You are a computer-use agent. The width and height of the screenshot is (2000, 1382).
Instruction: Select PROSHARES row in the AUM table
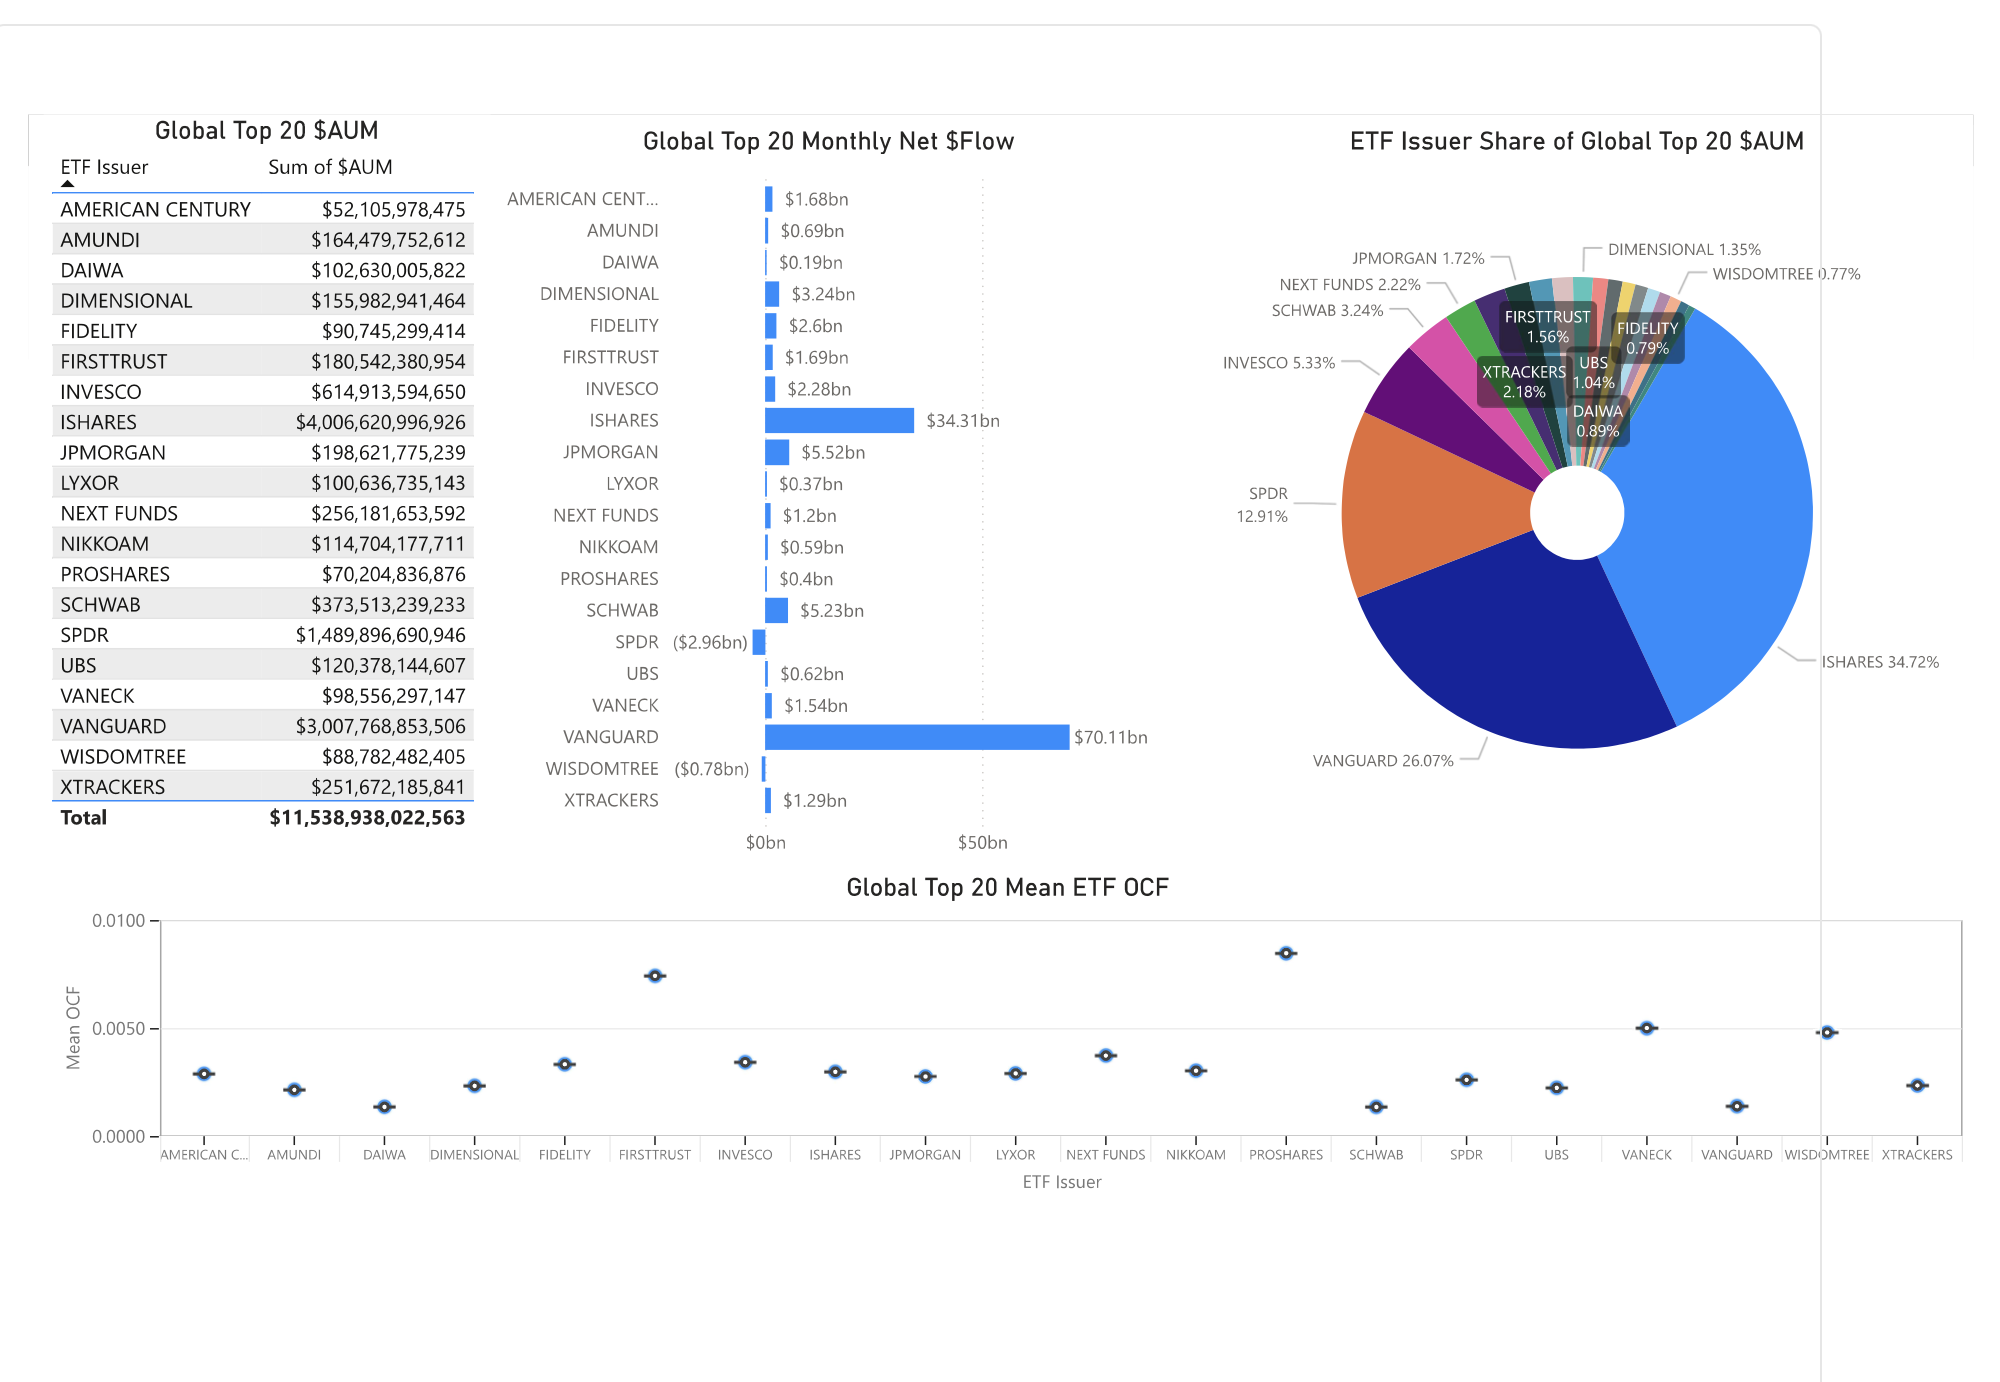coord(263,574)
